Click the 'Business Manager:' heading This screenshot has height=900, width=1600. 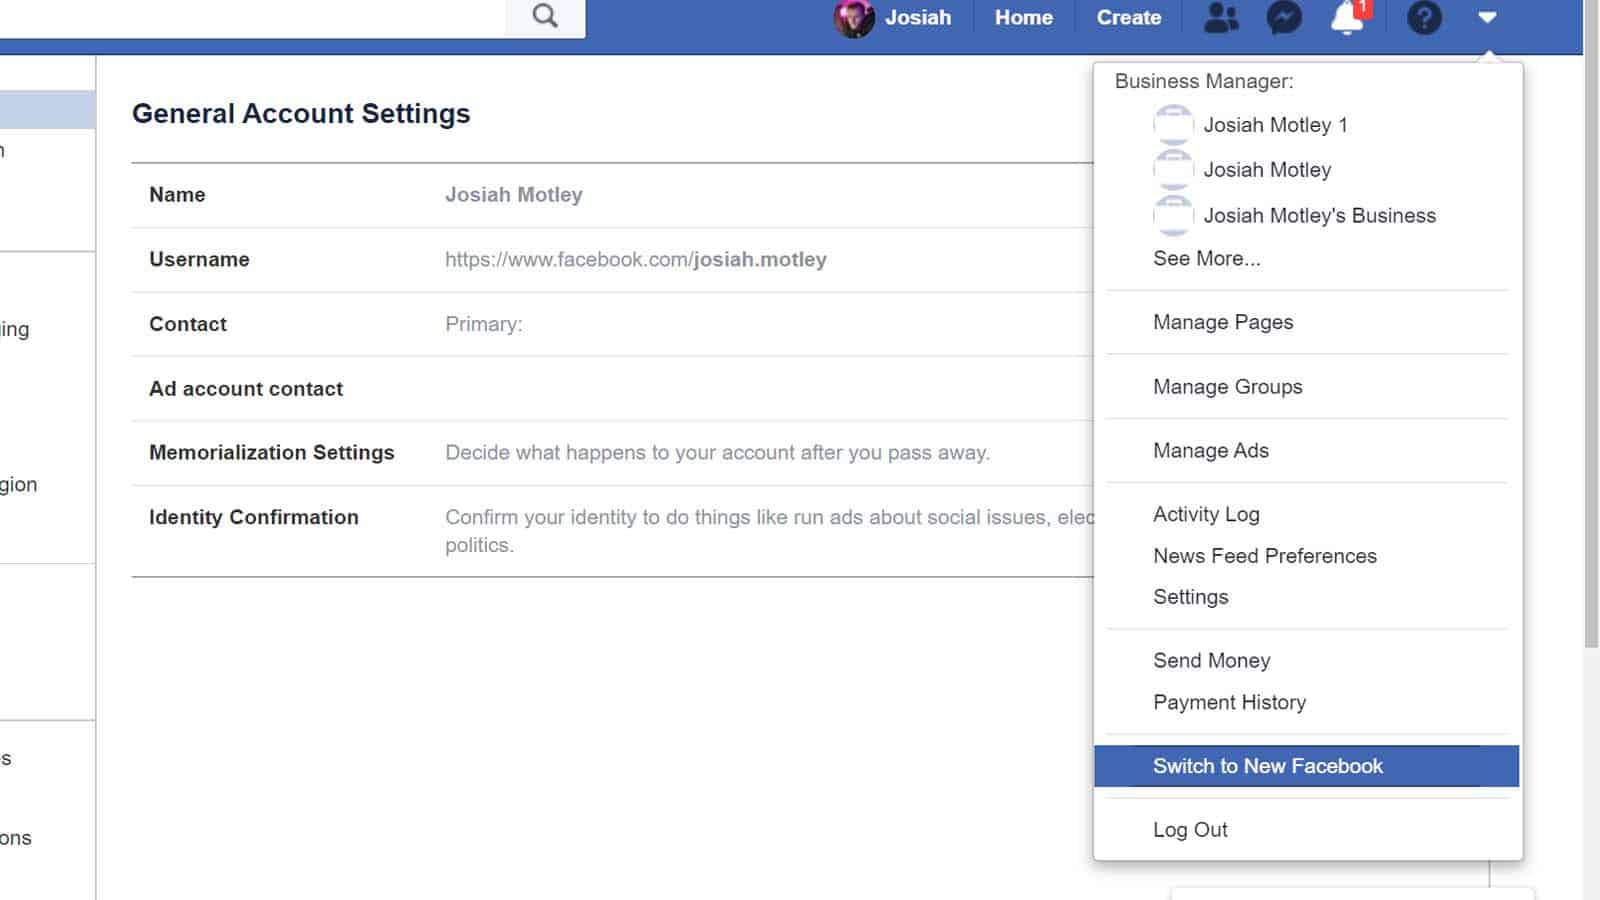(1203, 81)
